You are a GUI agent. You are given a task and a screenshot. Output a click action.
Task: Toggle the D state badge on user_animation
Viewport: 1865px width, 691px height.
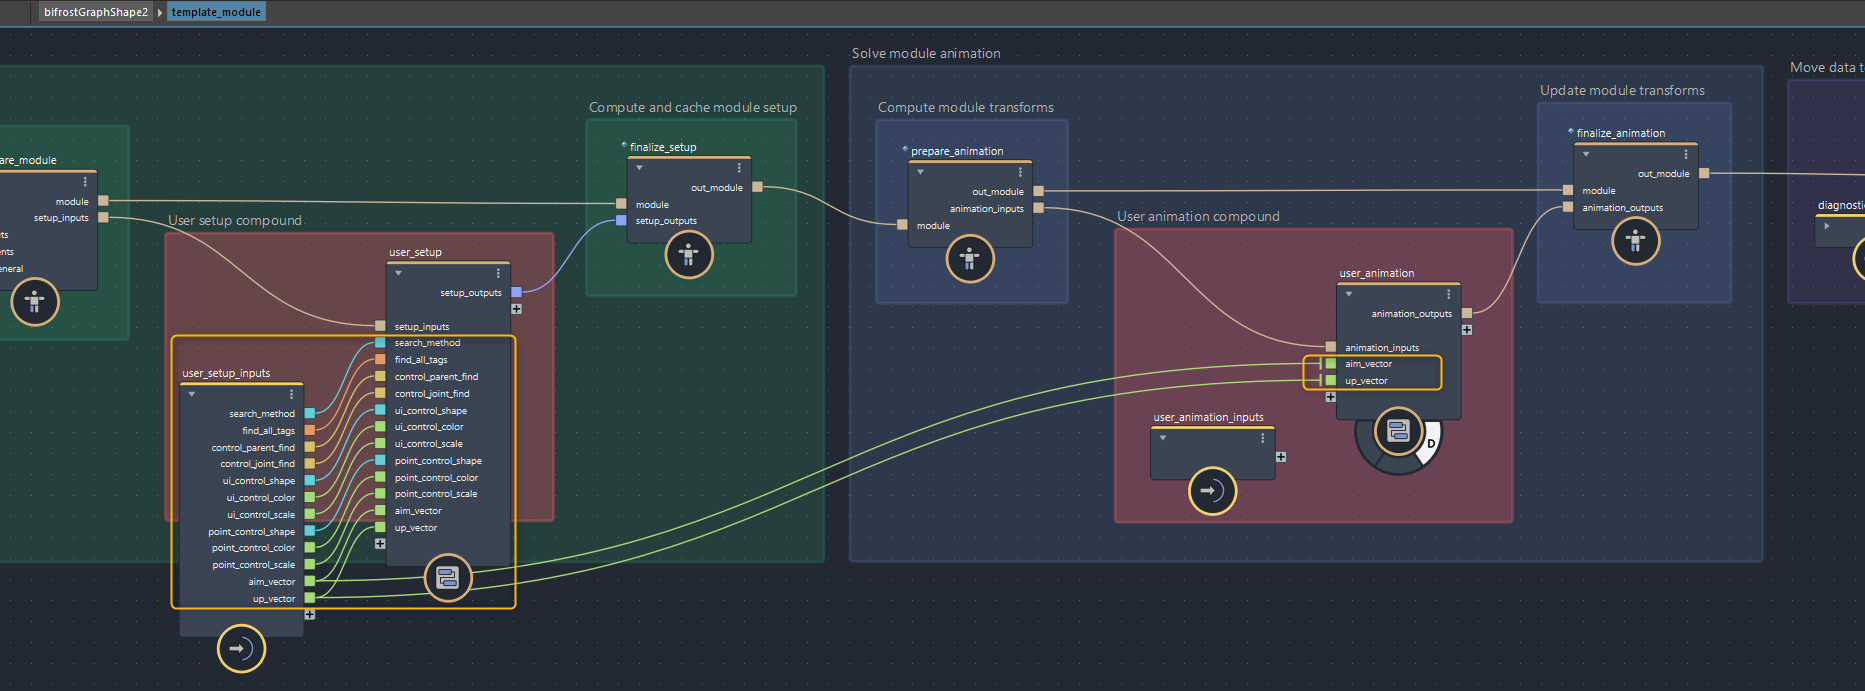(1431, 443)
